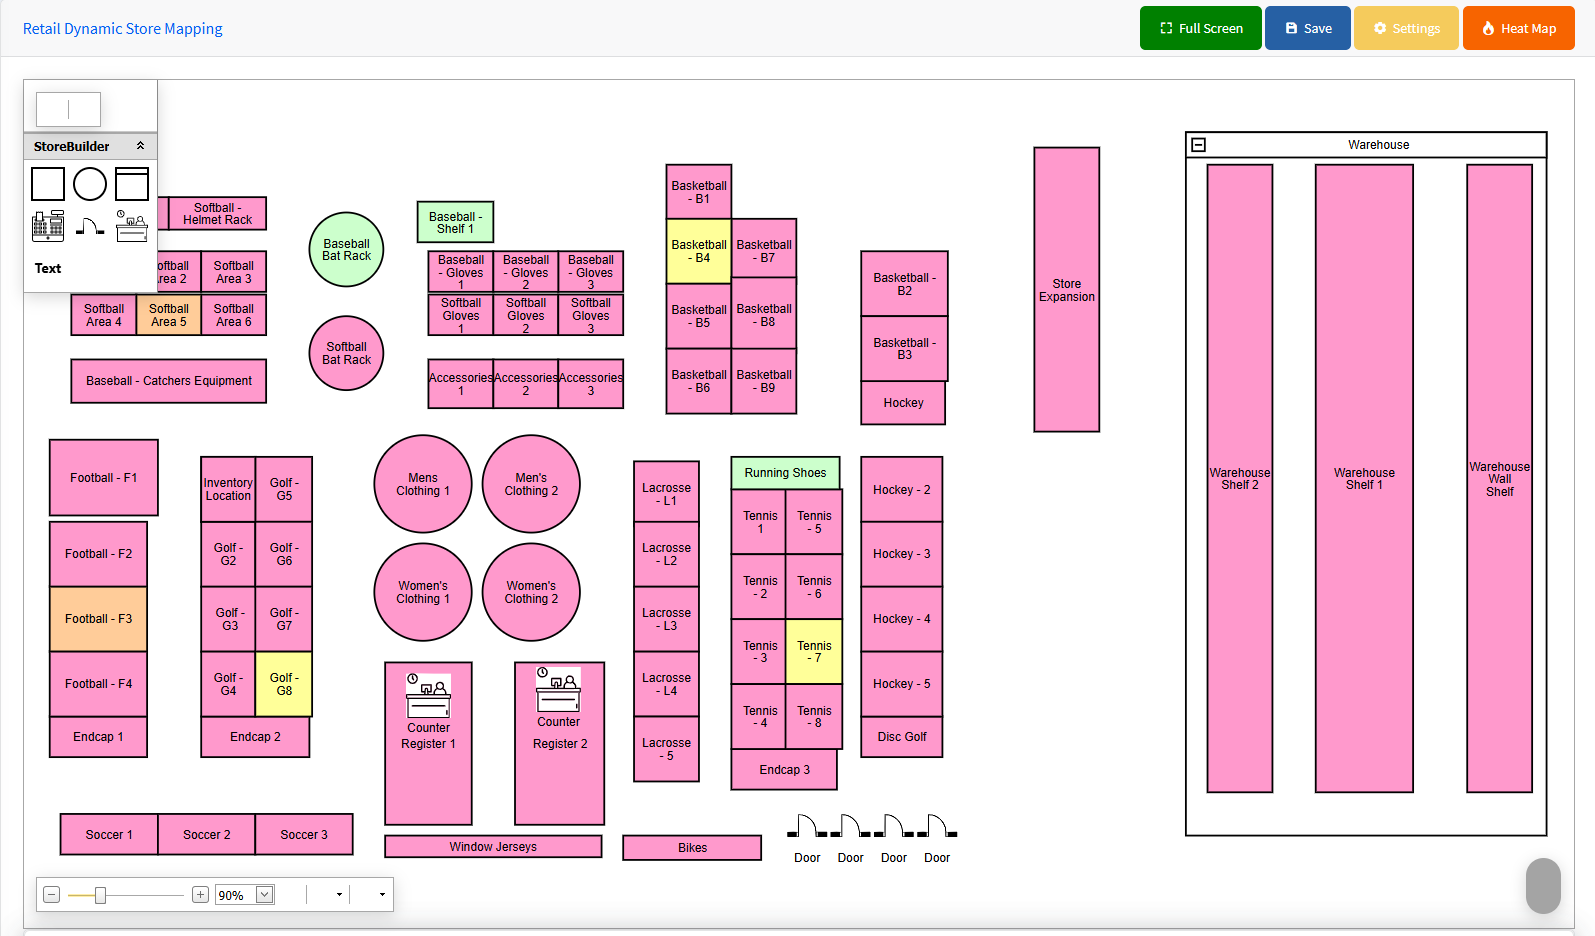Select the Baseball - Shelf 1 block
Screen dimensions: 1595x936
pos(455,222)
